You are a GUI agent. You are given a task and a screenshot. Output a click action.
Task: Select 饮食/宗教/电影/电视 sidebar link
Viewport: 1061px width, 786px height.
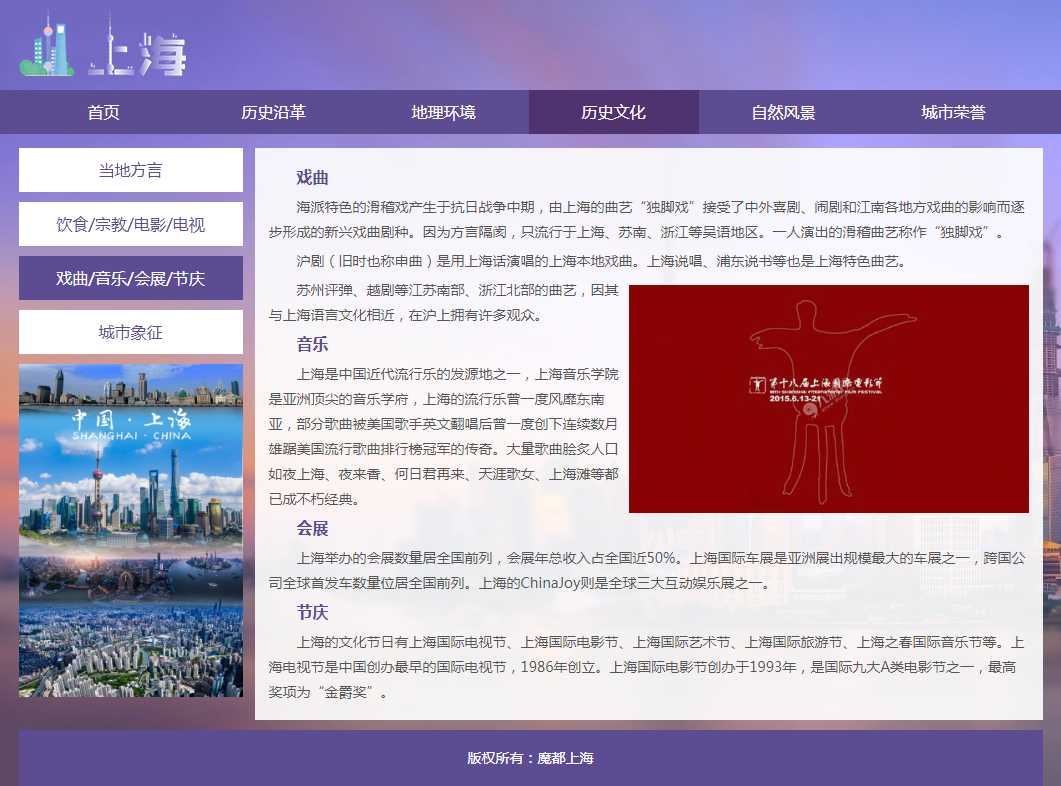click(131, 224)
